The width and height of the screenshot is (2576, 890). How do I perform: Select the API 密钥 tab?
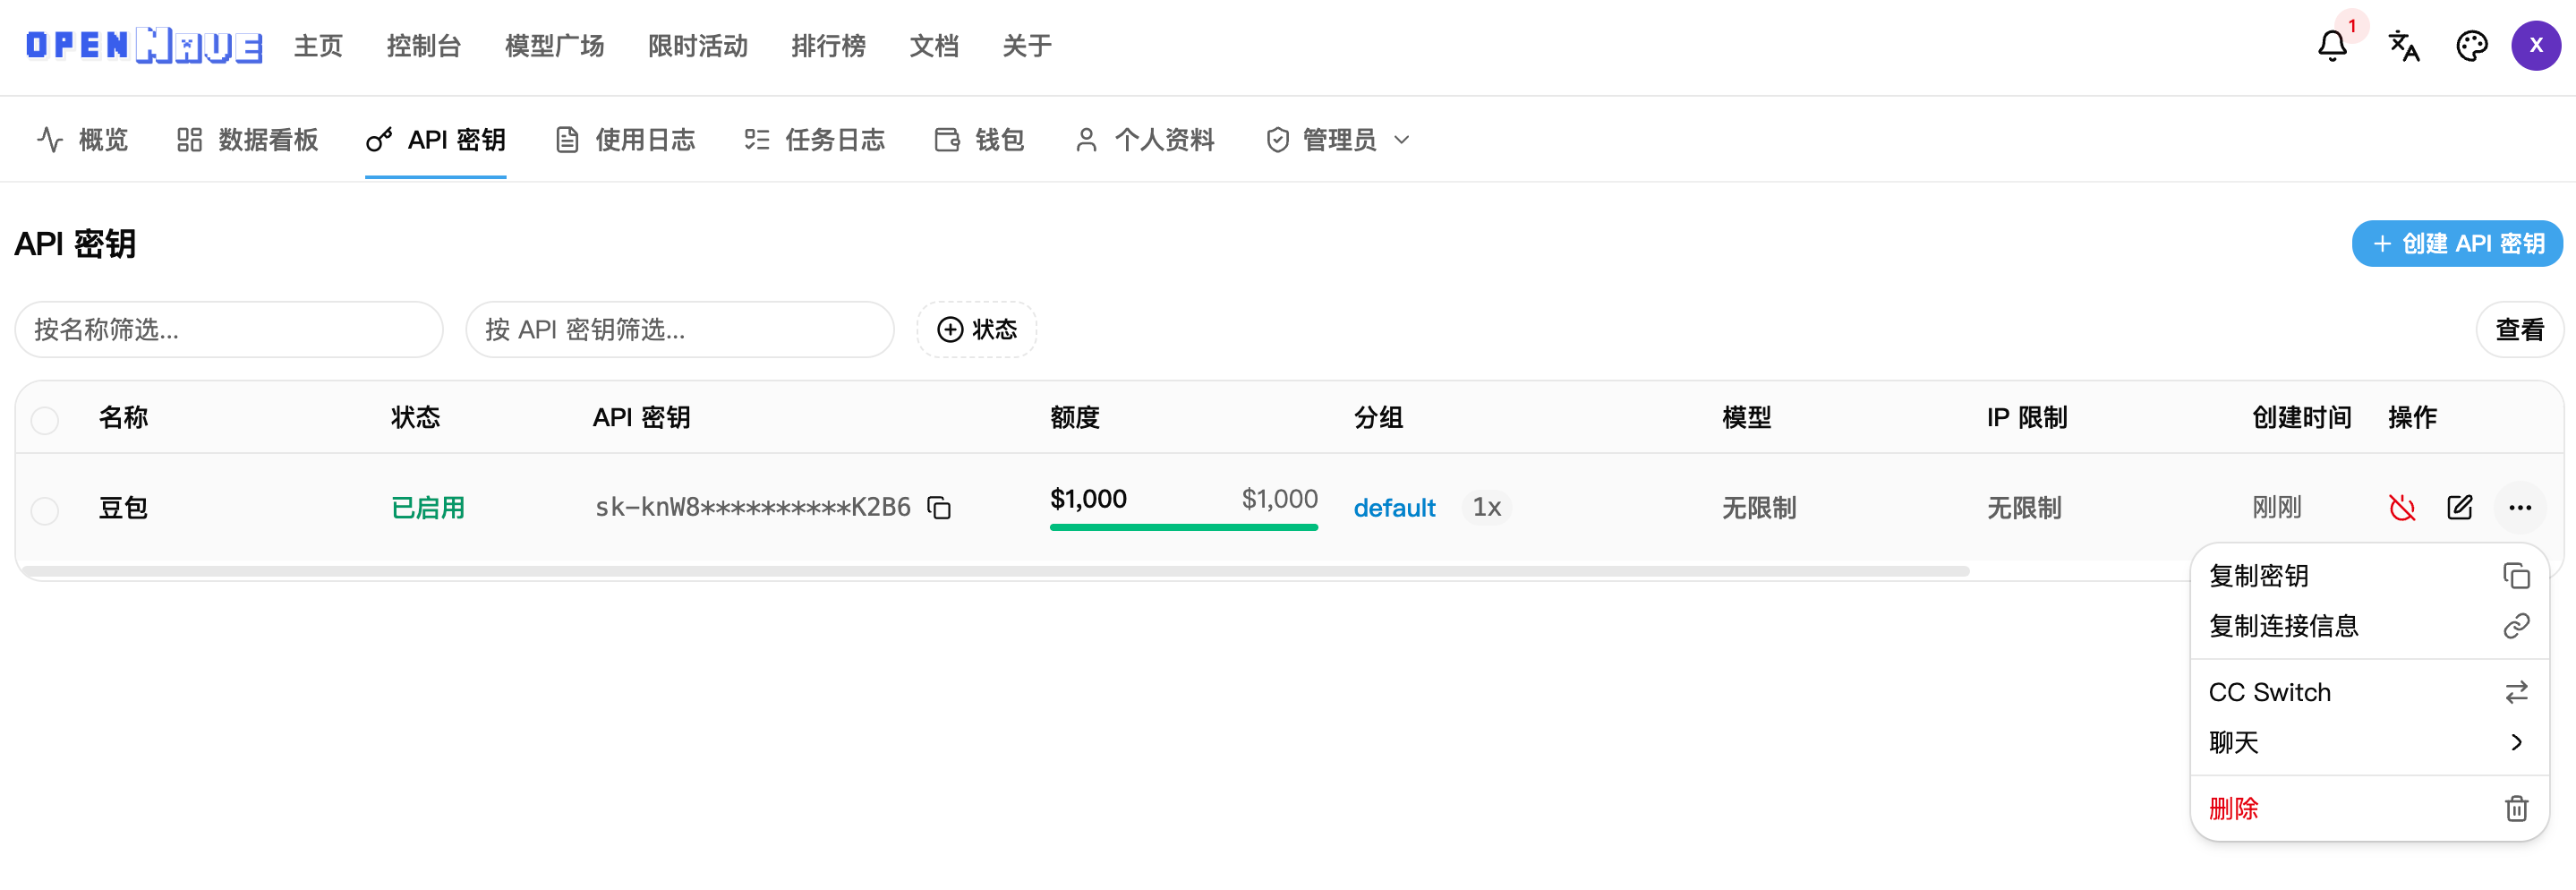(436, 140)
